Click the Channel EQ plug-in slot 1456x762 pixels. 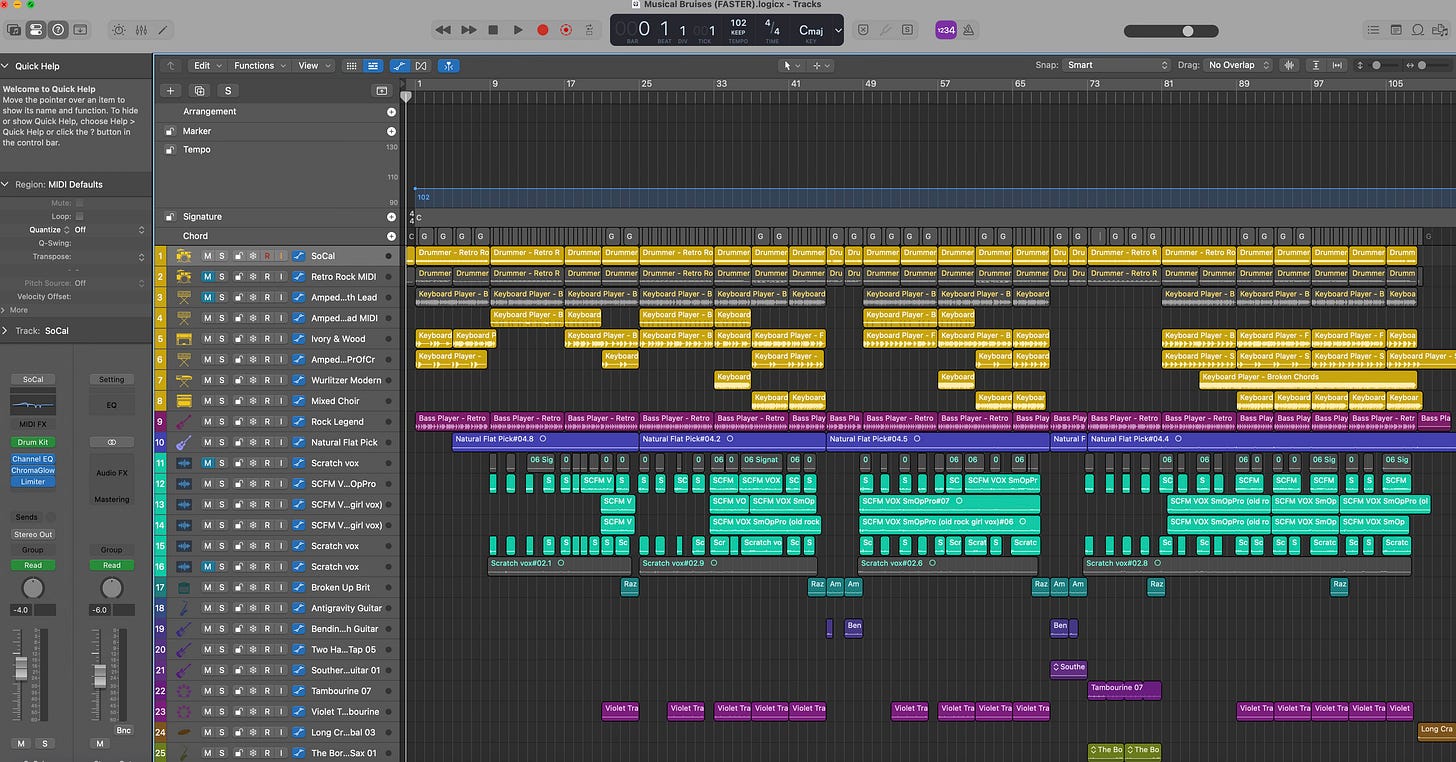(x=33, y=459)
